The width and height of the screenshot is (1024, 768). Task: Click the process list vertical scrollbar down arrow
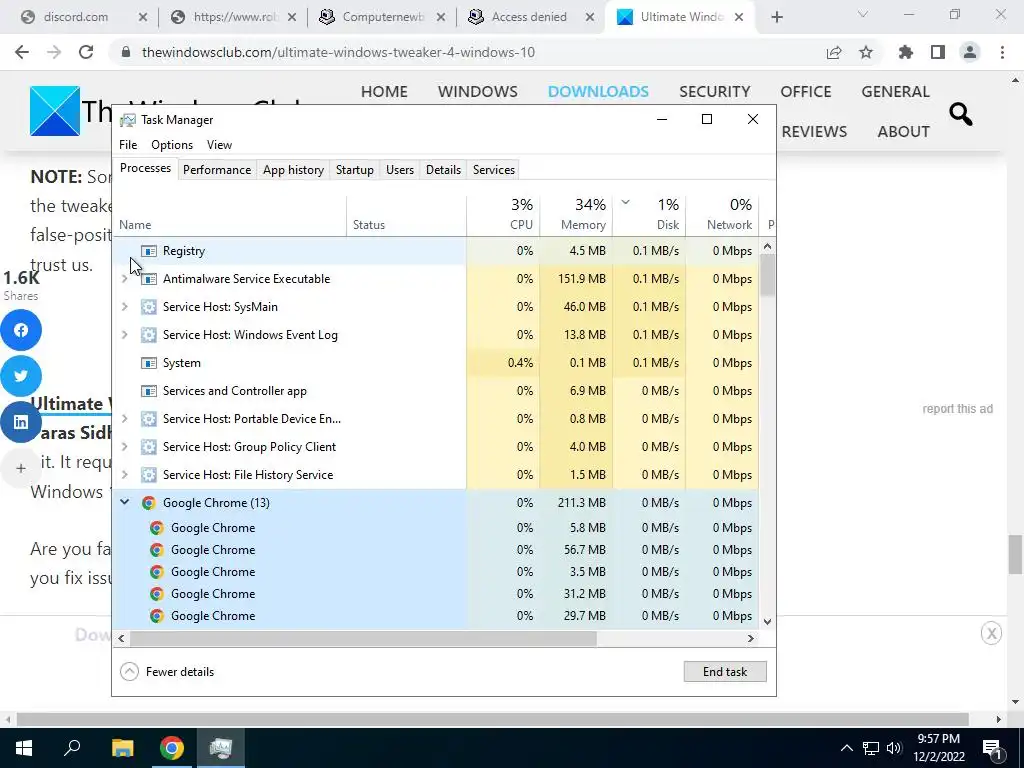(x=767, y=622)
